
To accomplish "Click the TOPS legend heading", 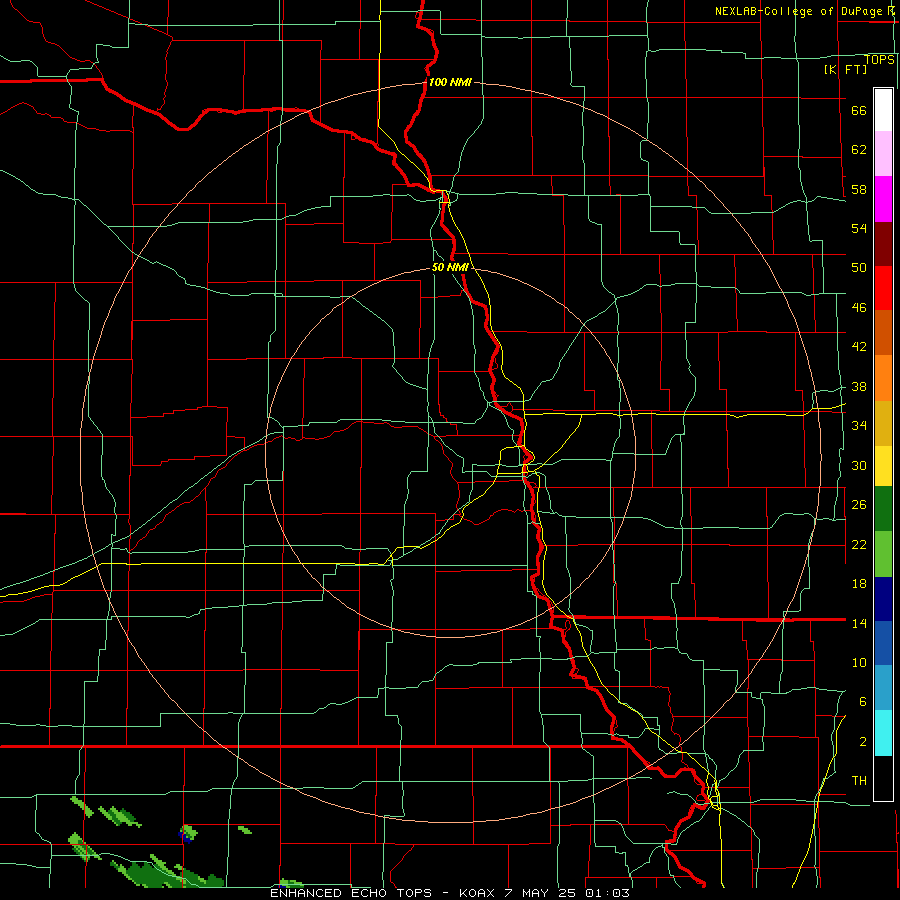I will click(879, 60).
